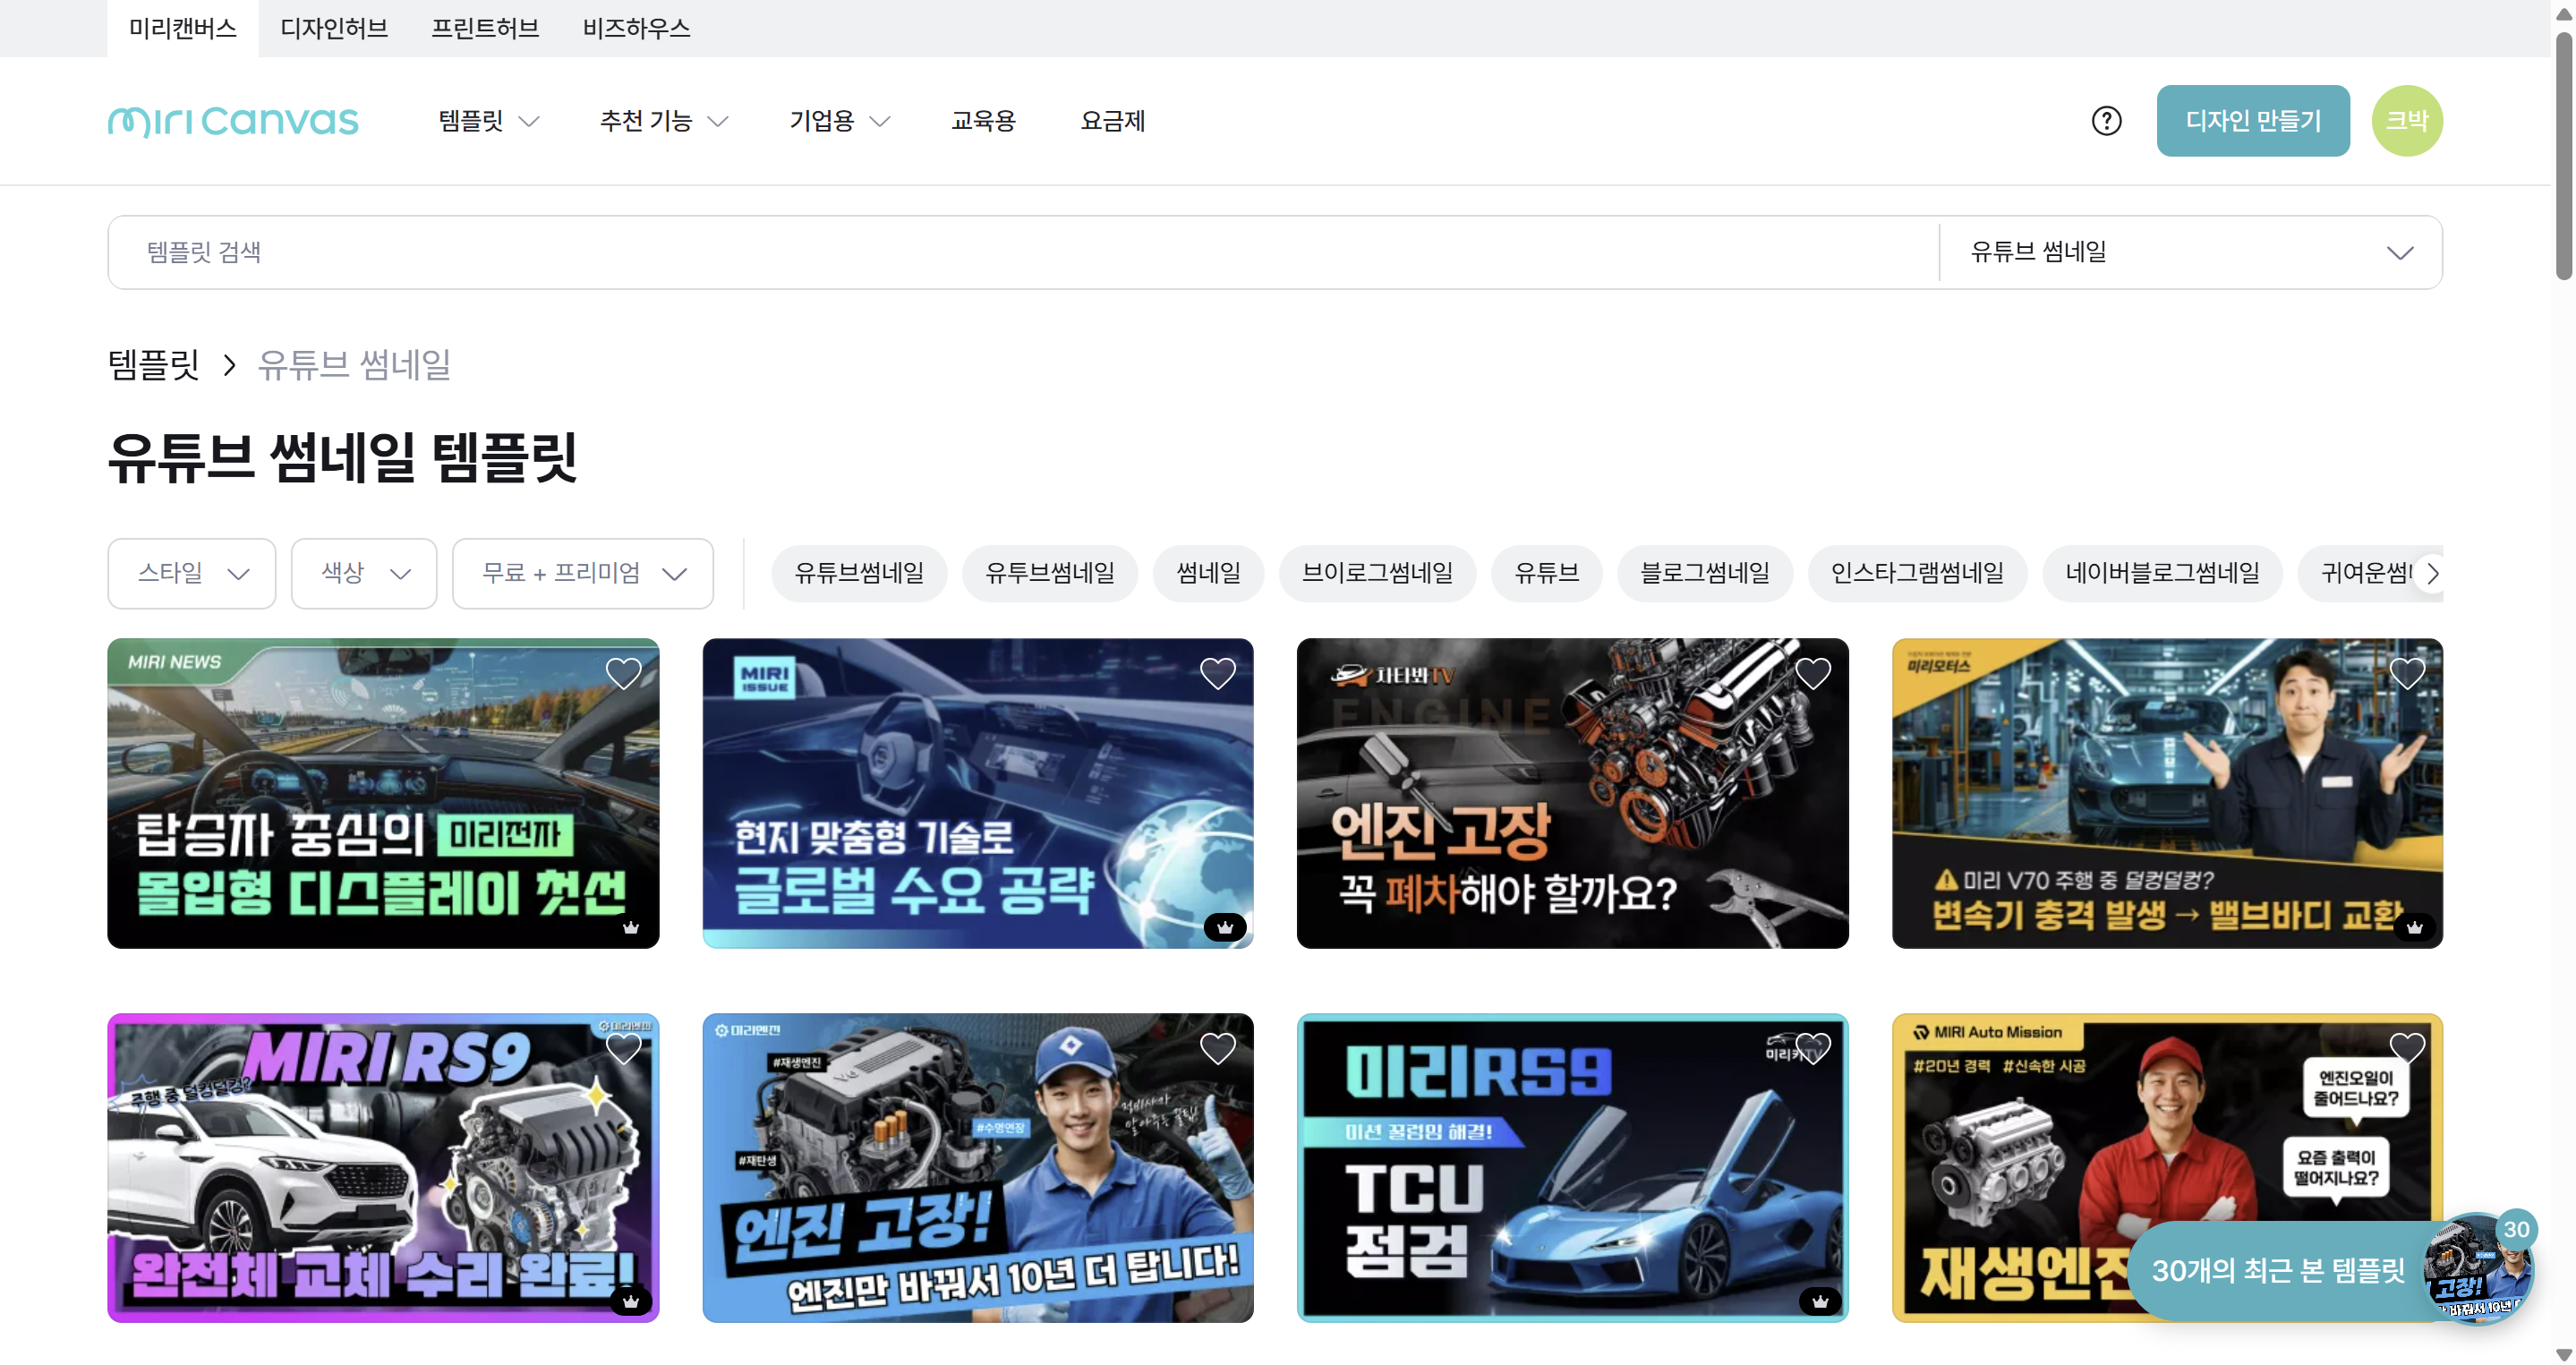Click the scrollbar up arrow
The width and height of the screenshot is (2576, 1365).
(2564, 14)
